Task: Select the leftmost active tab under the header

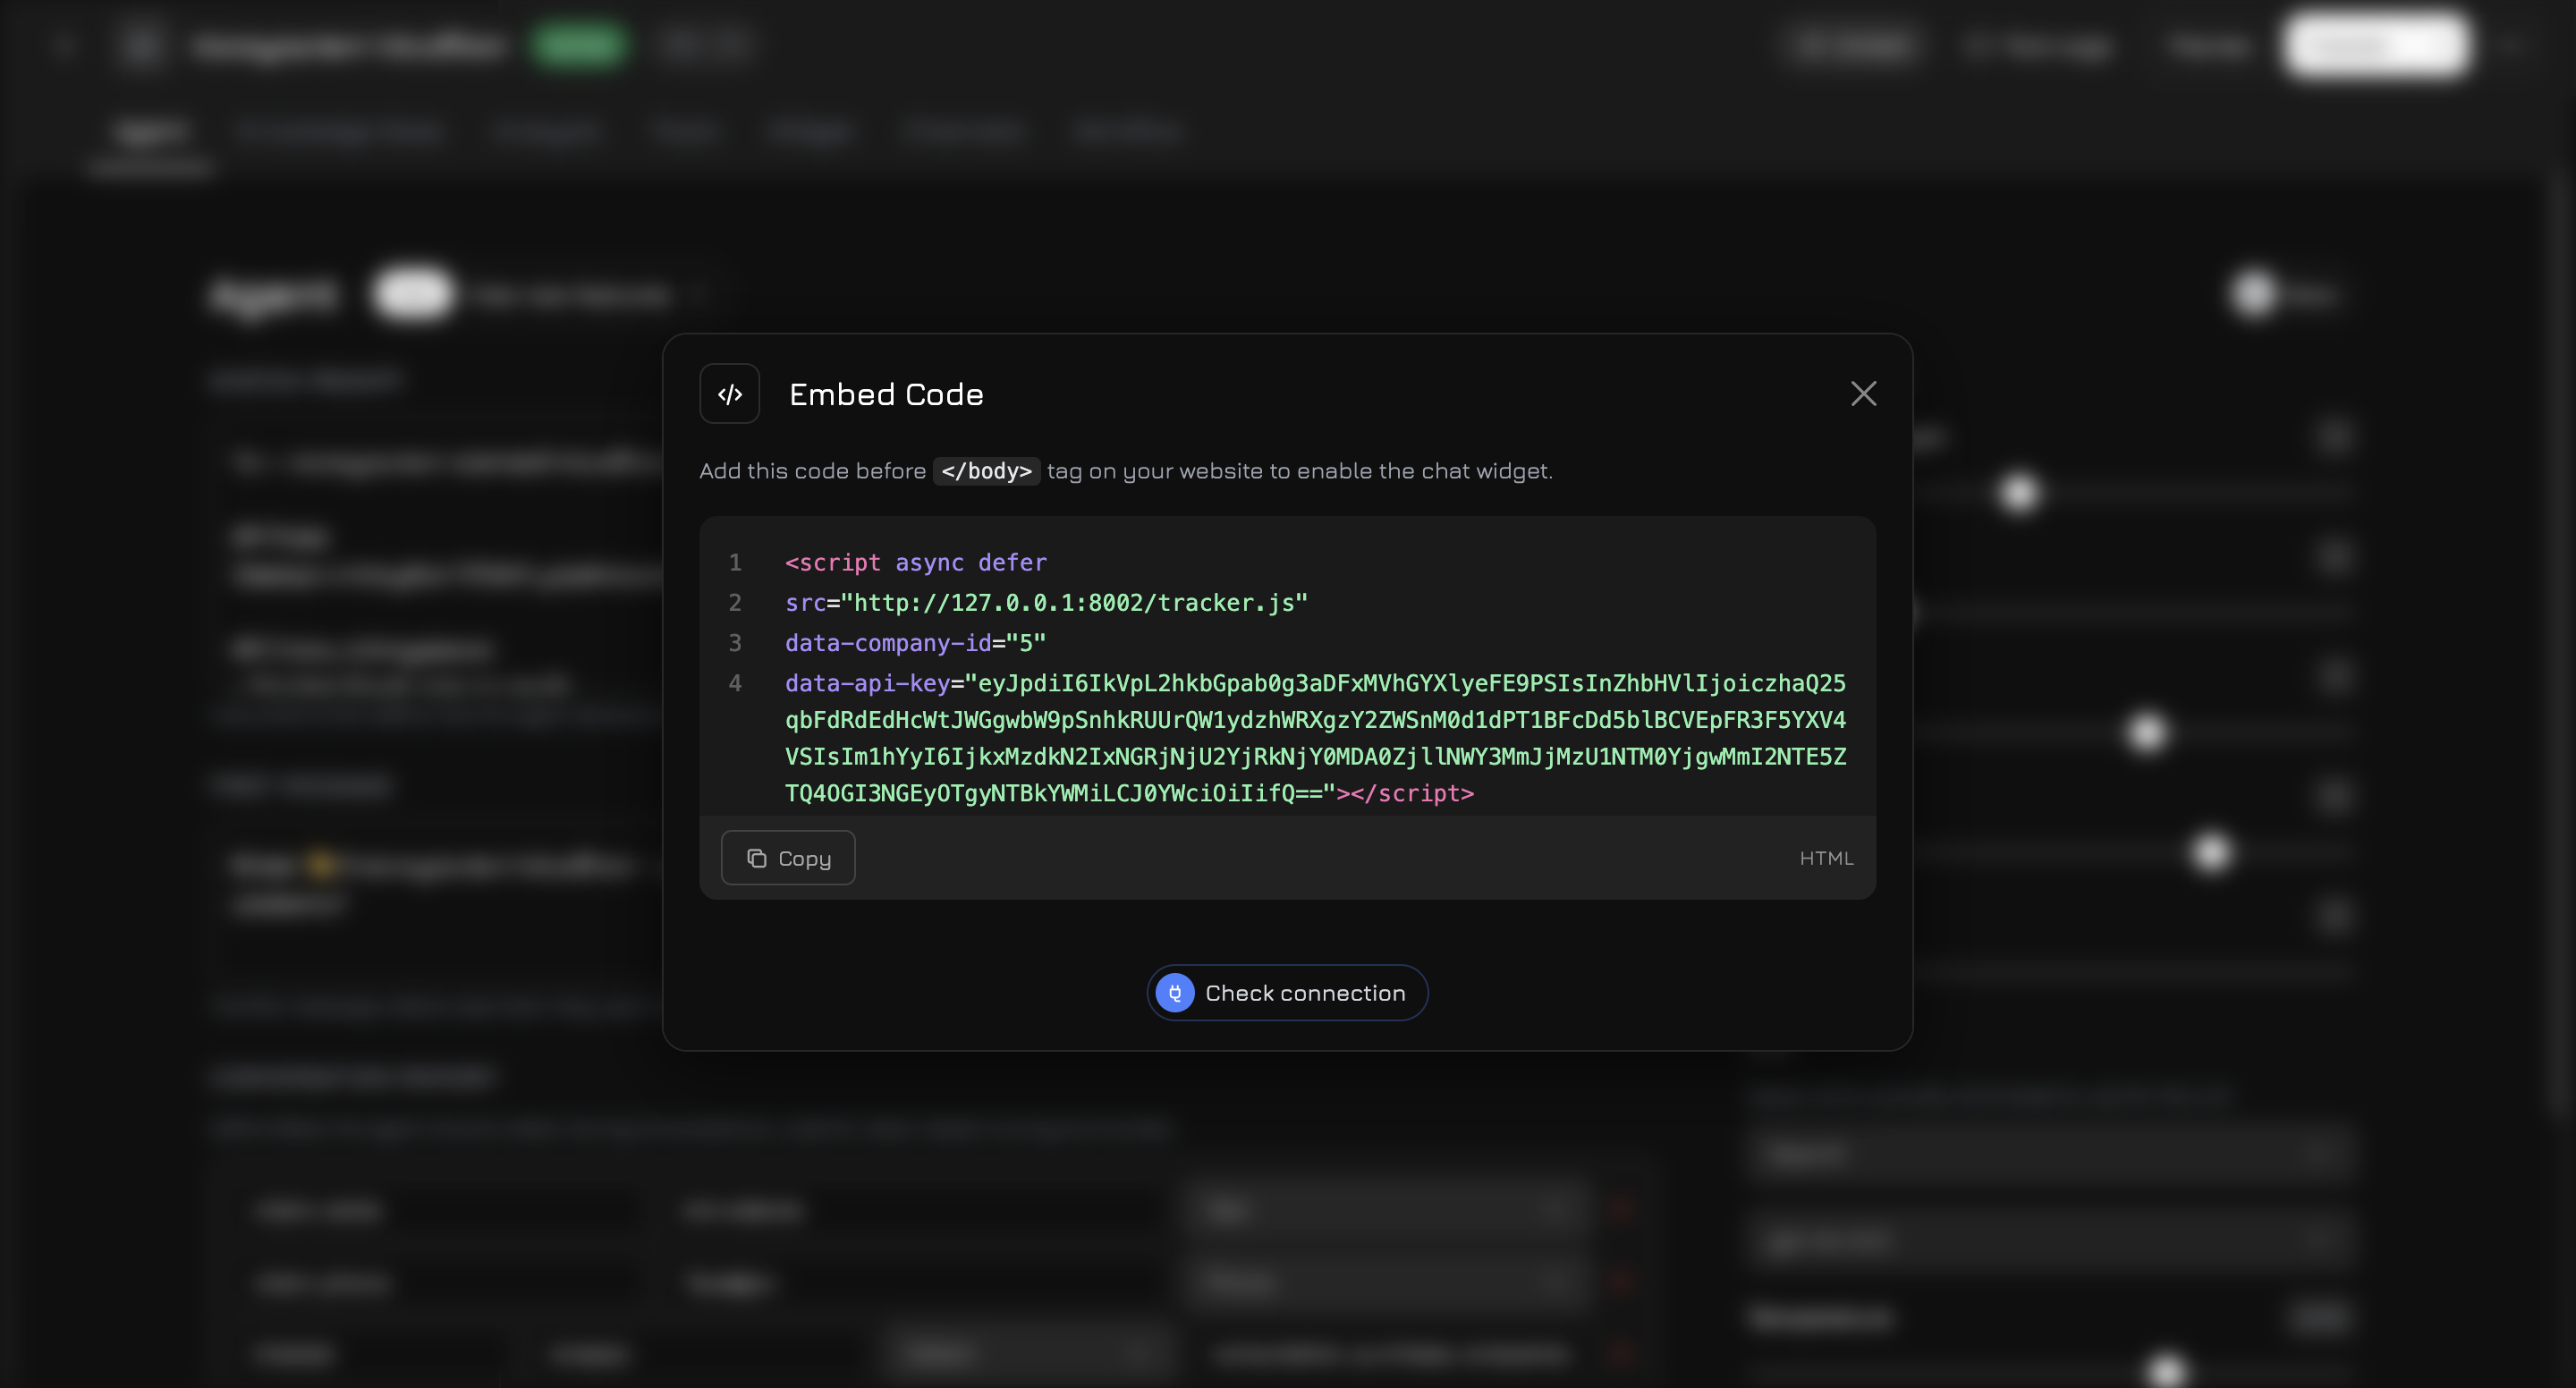Action: click(x=150, y=131)
